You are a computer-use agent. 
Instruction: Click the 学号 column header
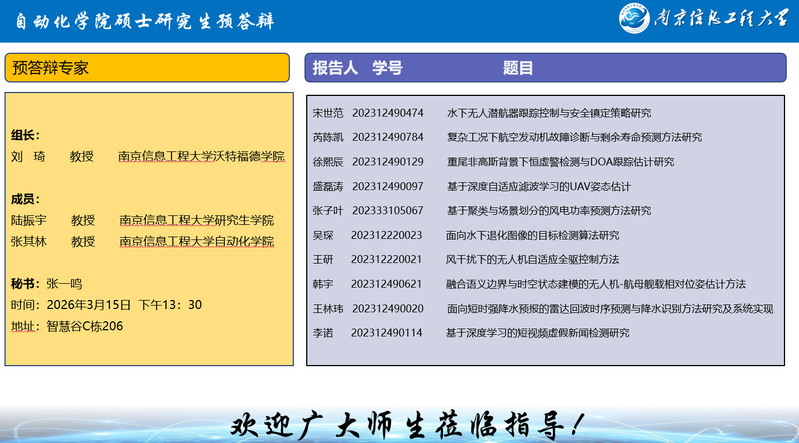[387, 68]
